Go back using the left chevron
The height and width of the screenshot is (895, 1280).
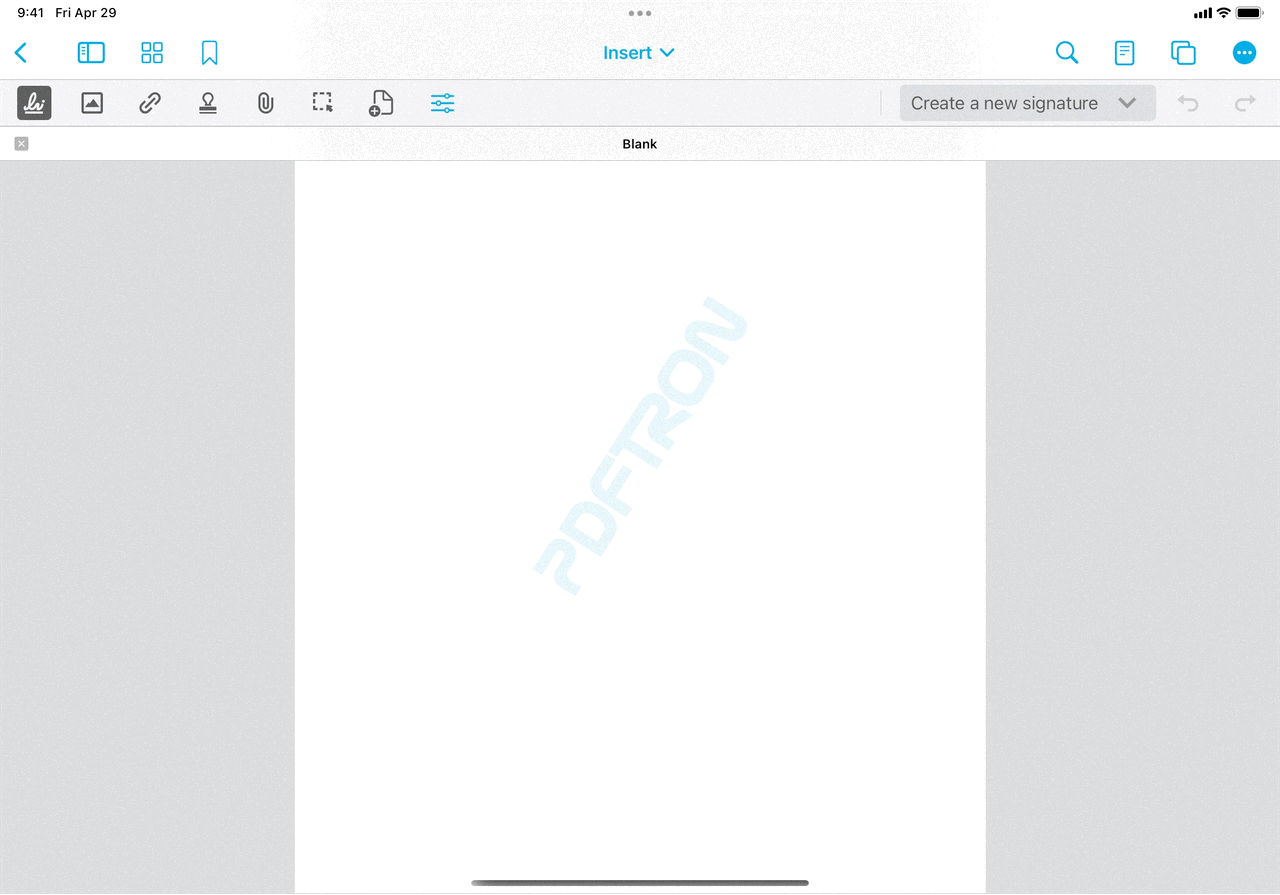pyautogui.click(x=21, y=53)
